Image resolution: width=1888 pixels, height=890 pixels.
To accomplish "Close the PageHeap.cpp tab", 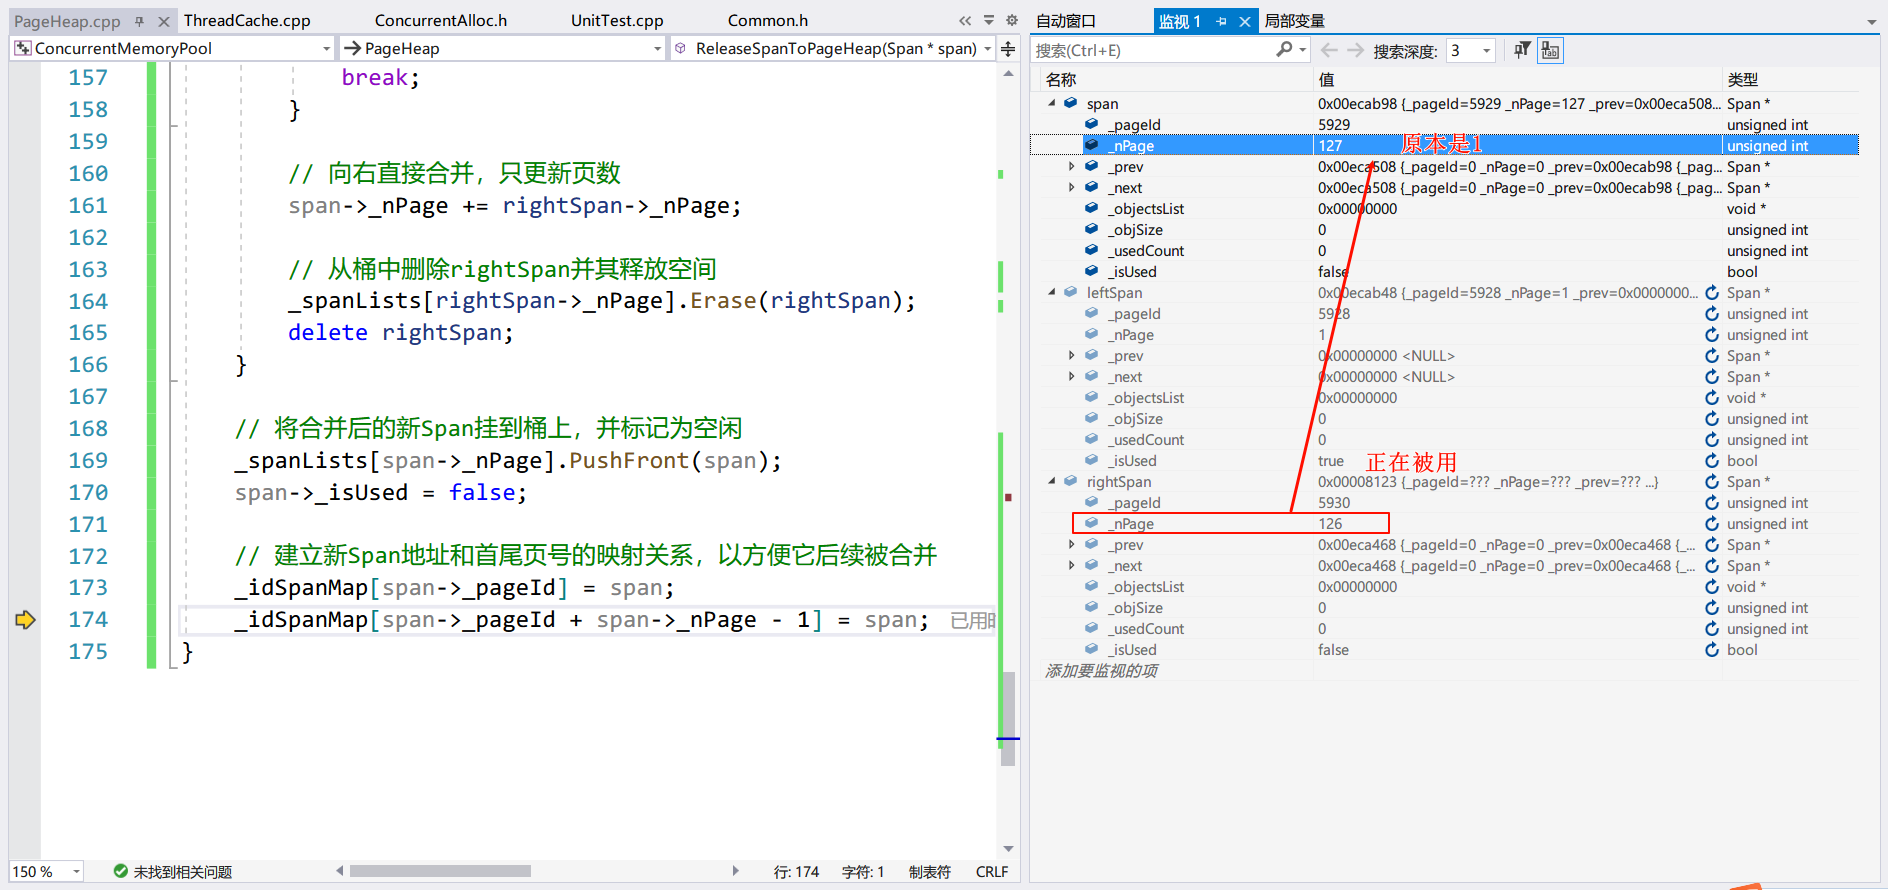I will pos(164,21).
